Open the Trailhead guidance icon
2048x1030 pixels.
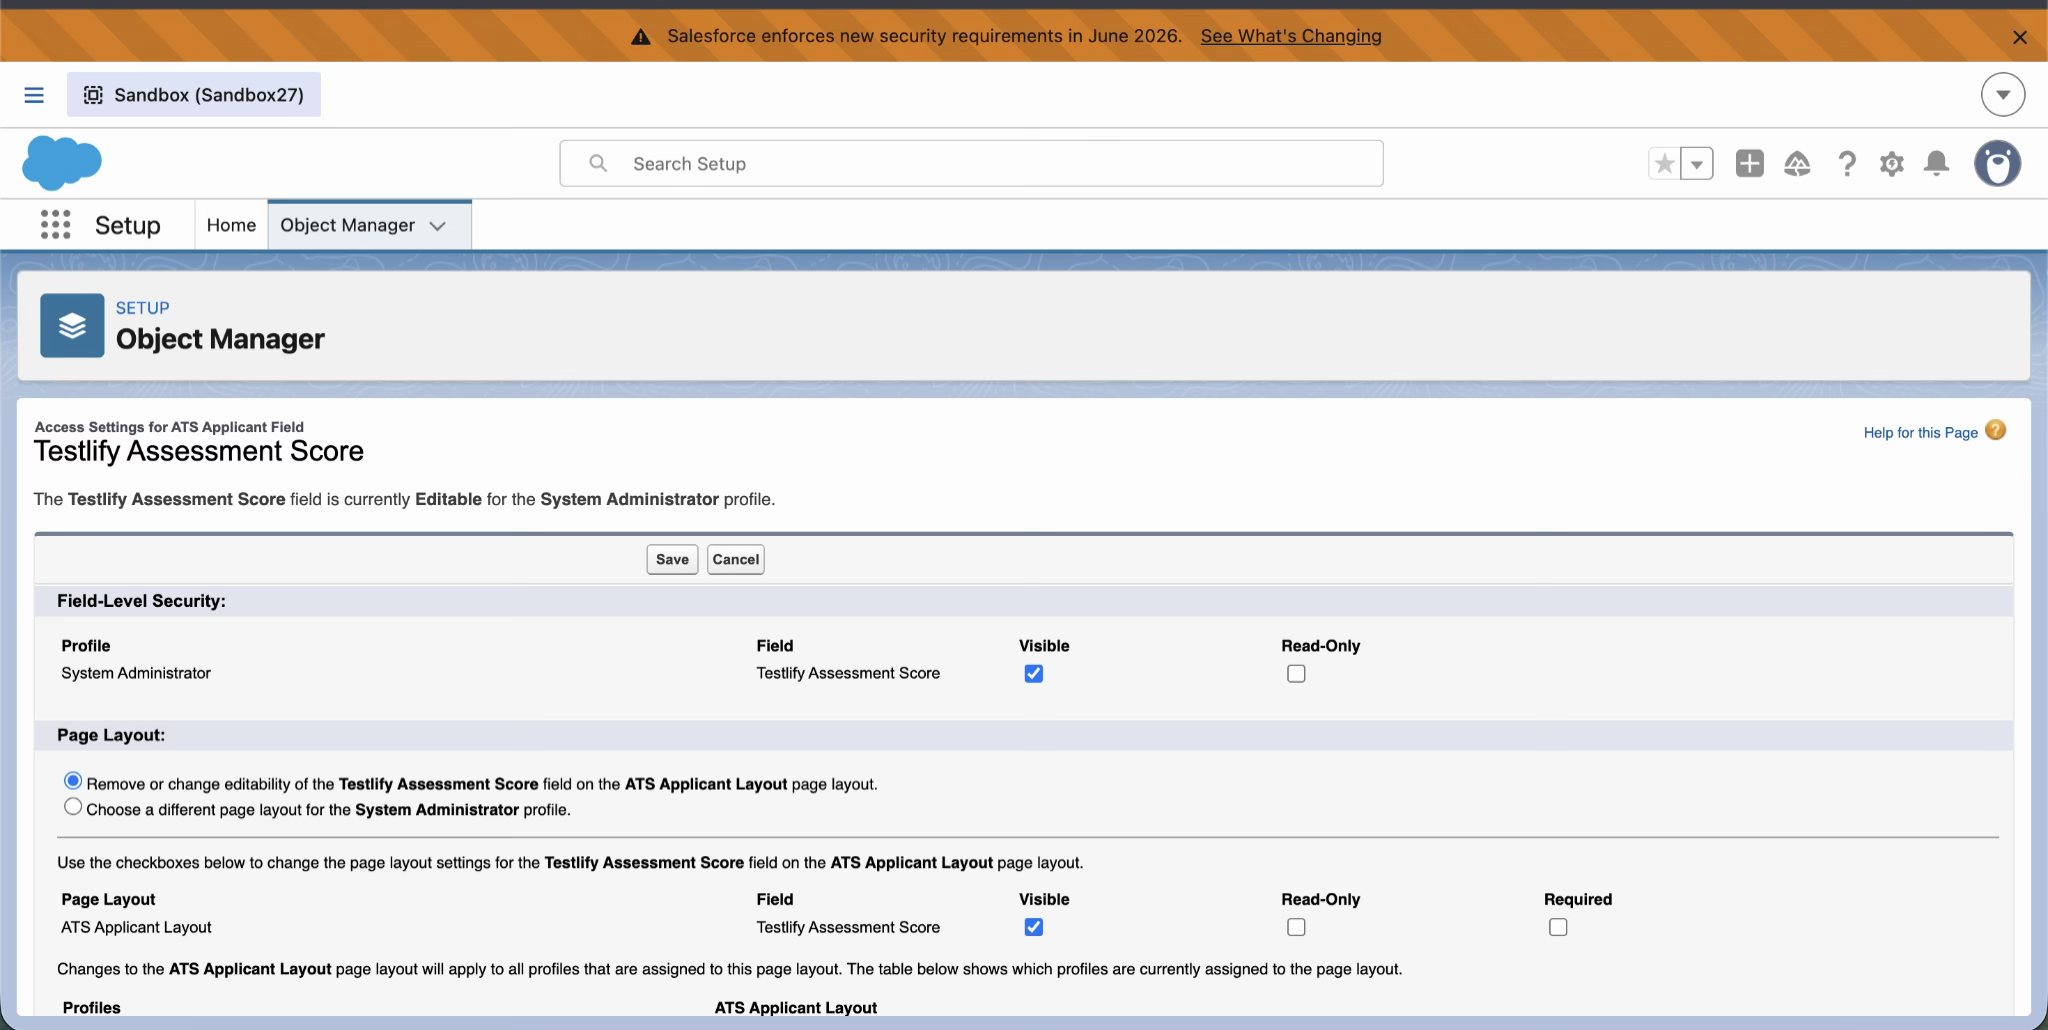[1797, 163]
